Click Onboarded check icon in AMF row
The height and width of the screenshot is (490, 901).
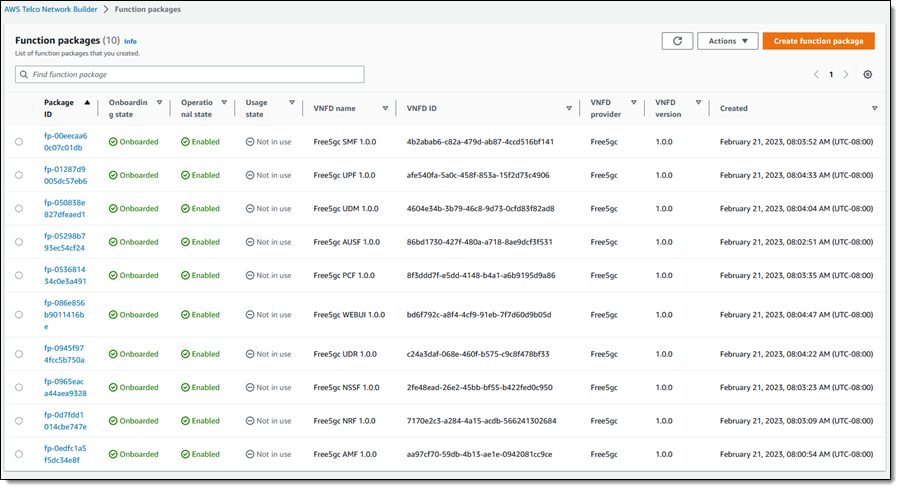click(113, 454)
